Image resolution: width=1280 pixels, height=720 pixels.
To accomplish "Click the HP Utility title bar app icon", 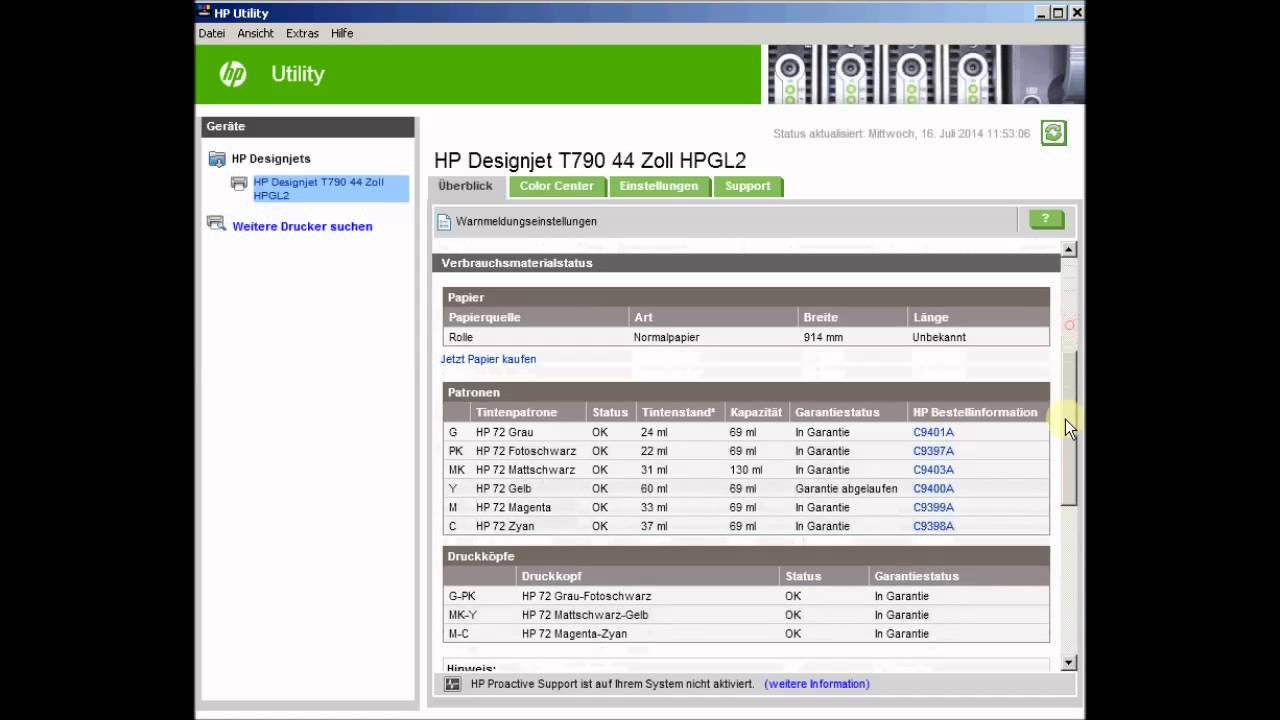I will point(204,13).
